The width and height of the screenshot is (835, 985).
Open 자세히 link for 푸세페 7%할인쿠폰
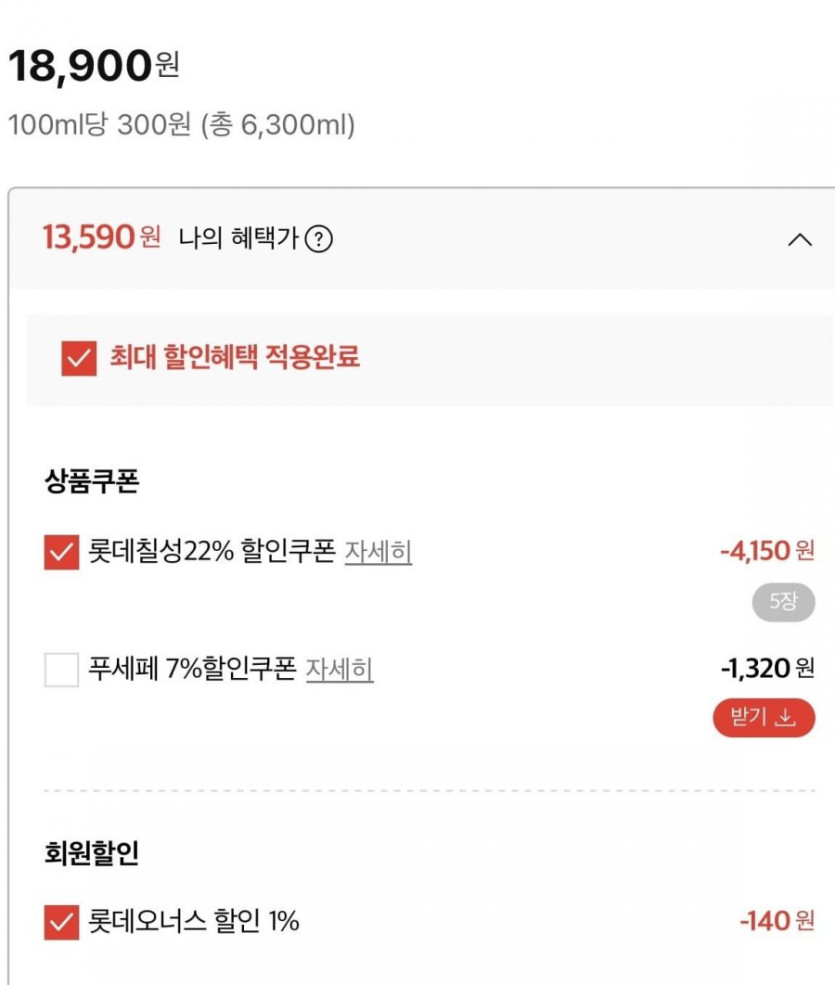[x=339, y=669]
